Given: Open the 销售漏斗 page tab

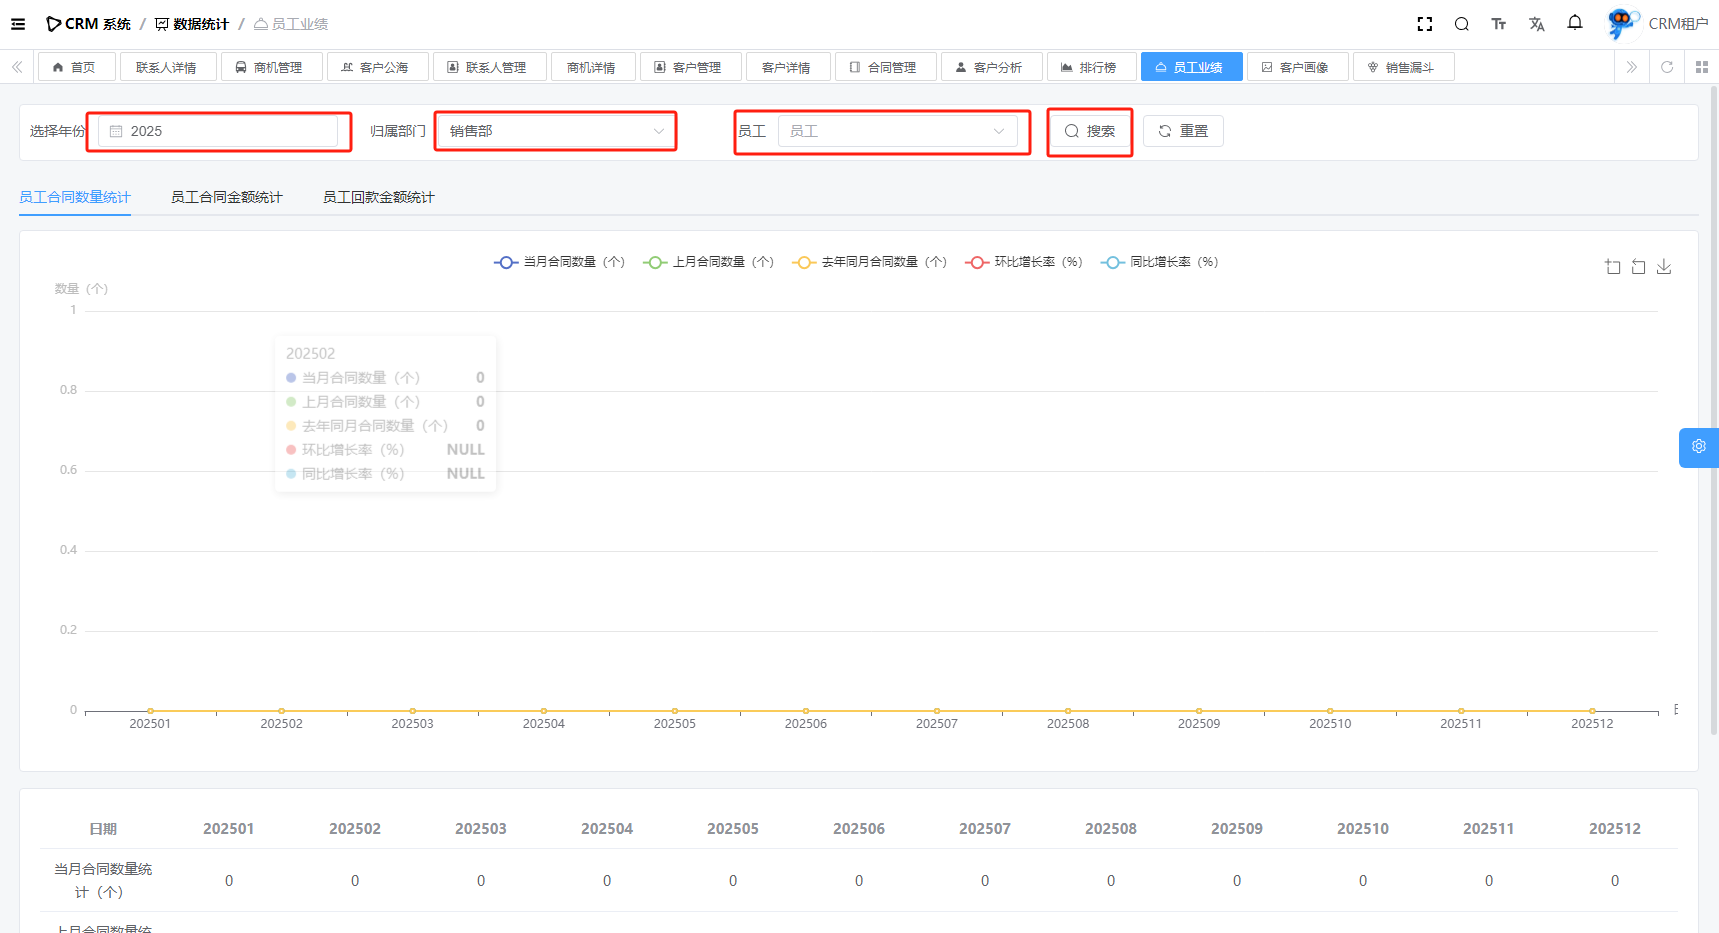Looking at the screenshot, I should [1403, 67].
